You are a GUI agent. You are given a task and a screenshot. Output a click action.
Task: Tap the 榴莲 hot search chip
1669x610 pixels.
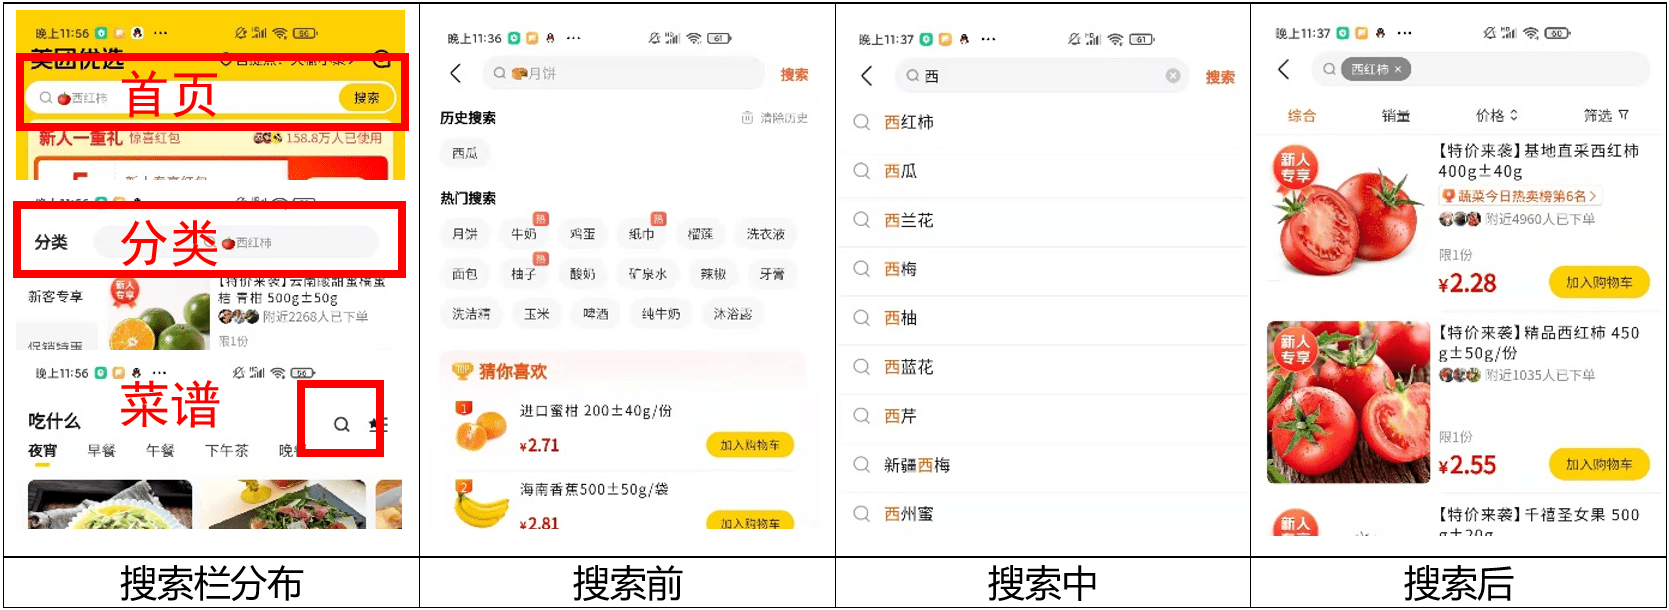click(701, 234)
